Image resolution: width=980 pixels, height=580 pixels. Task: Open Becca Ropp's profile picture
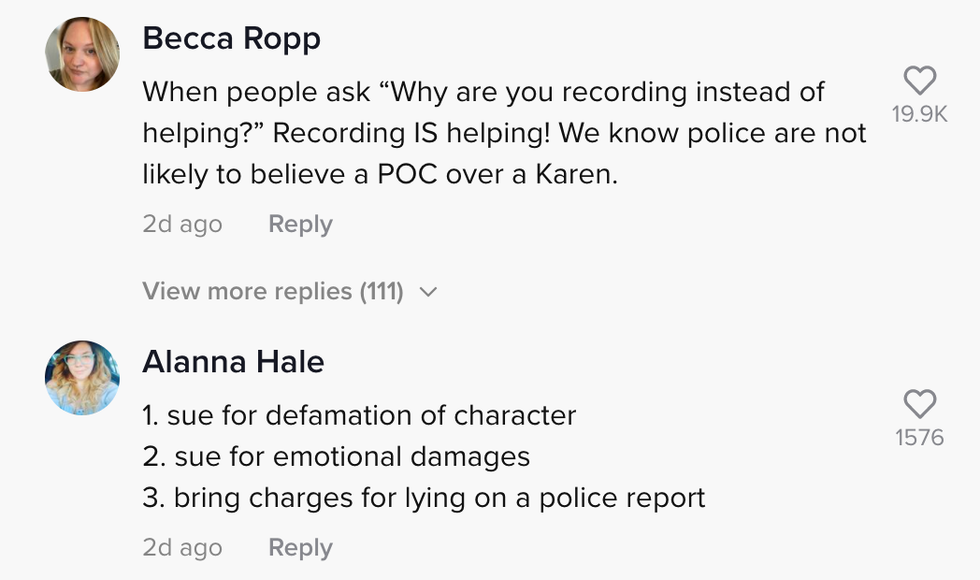[82, 55]
